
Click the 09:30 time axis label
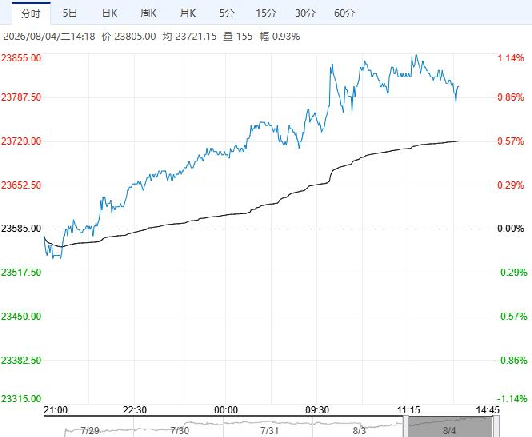[317, 410]
